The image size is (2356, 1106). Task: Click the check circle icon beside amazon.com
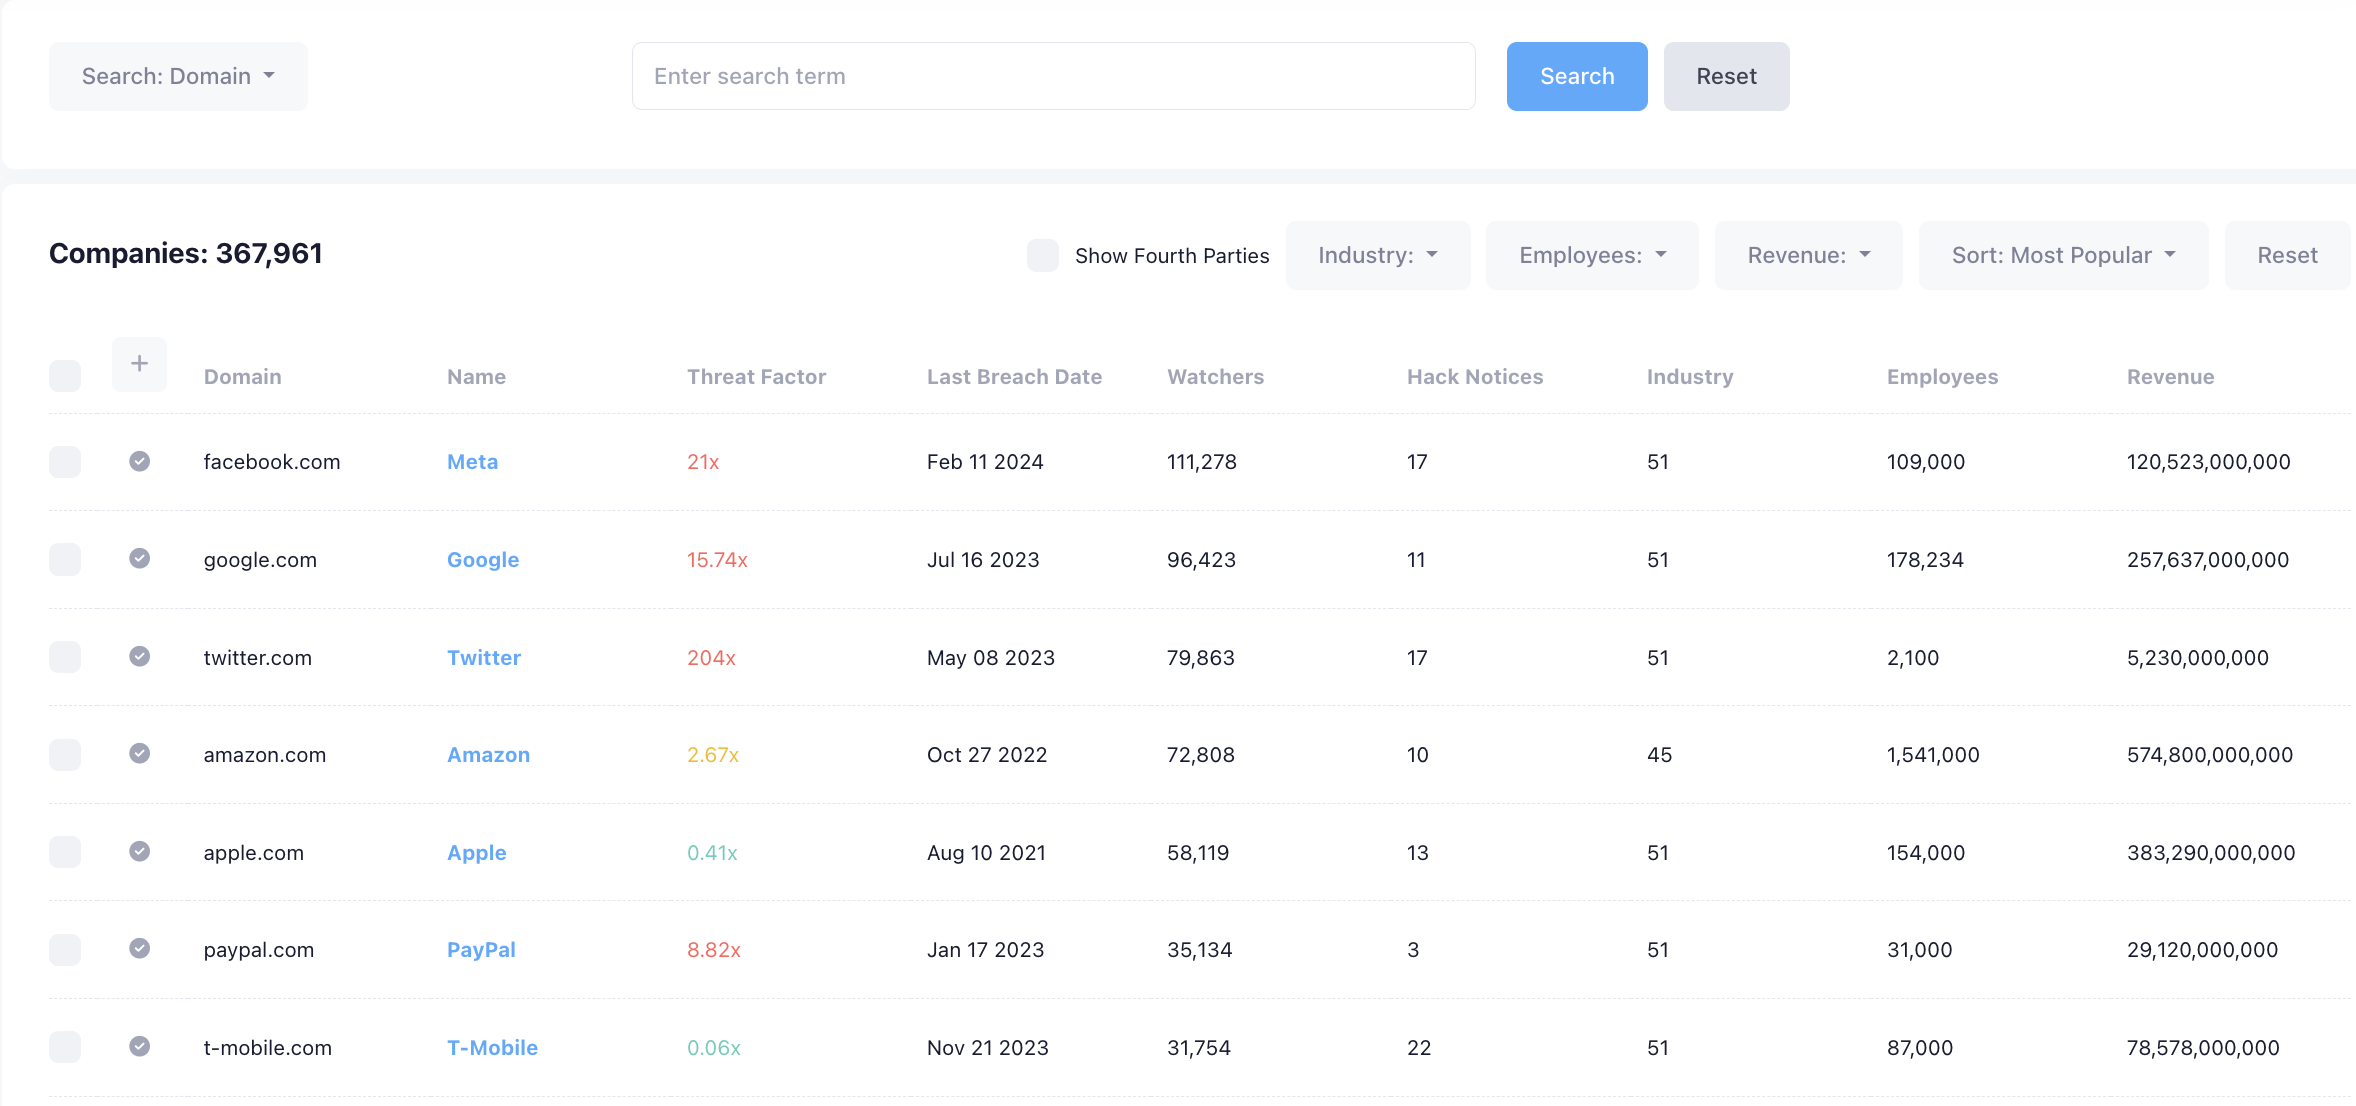pyautogui.click(x=140, y=753)
